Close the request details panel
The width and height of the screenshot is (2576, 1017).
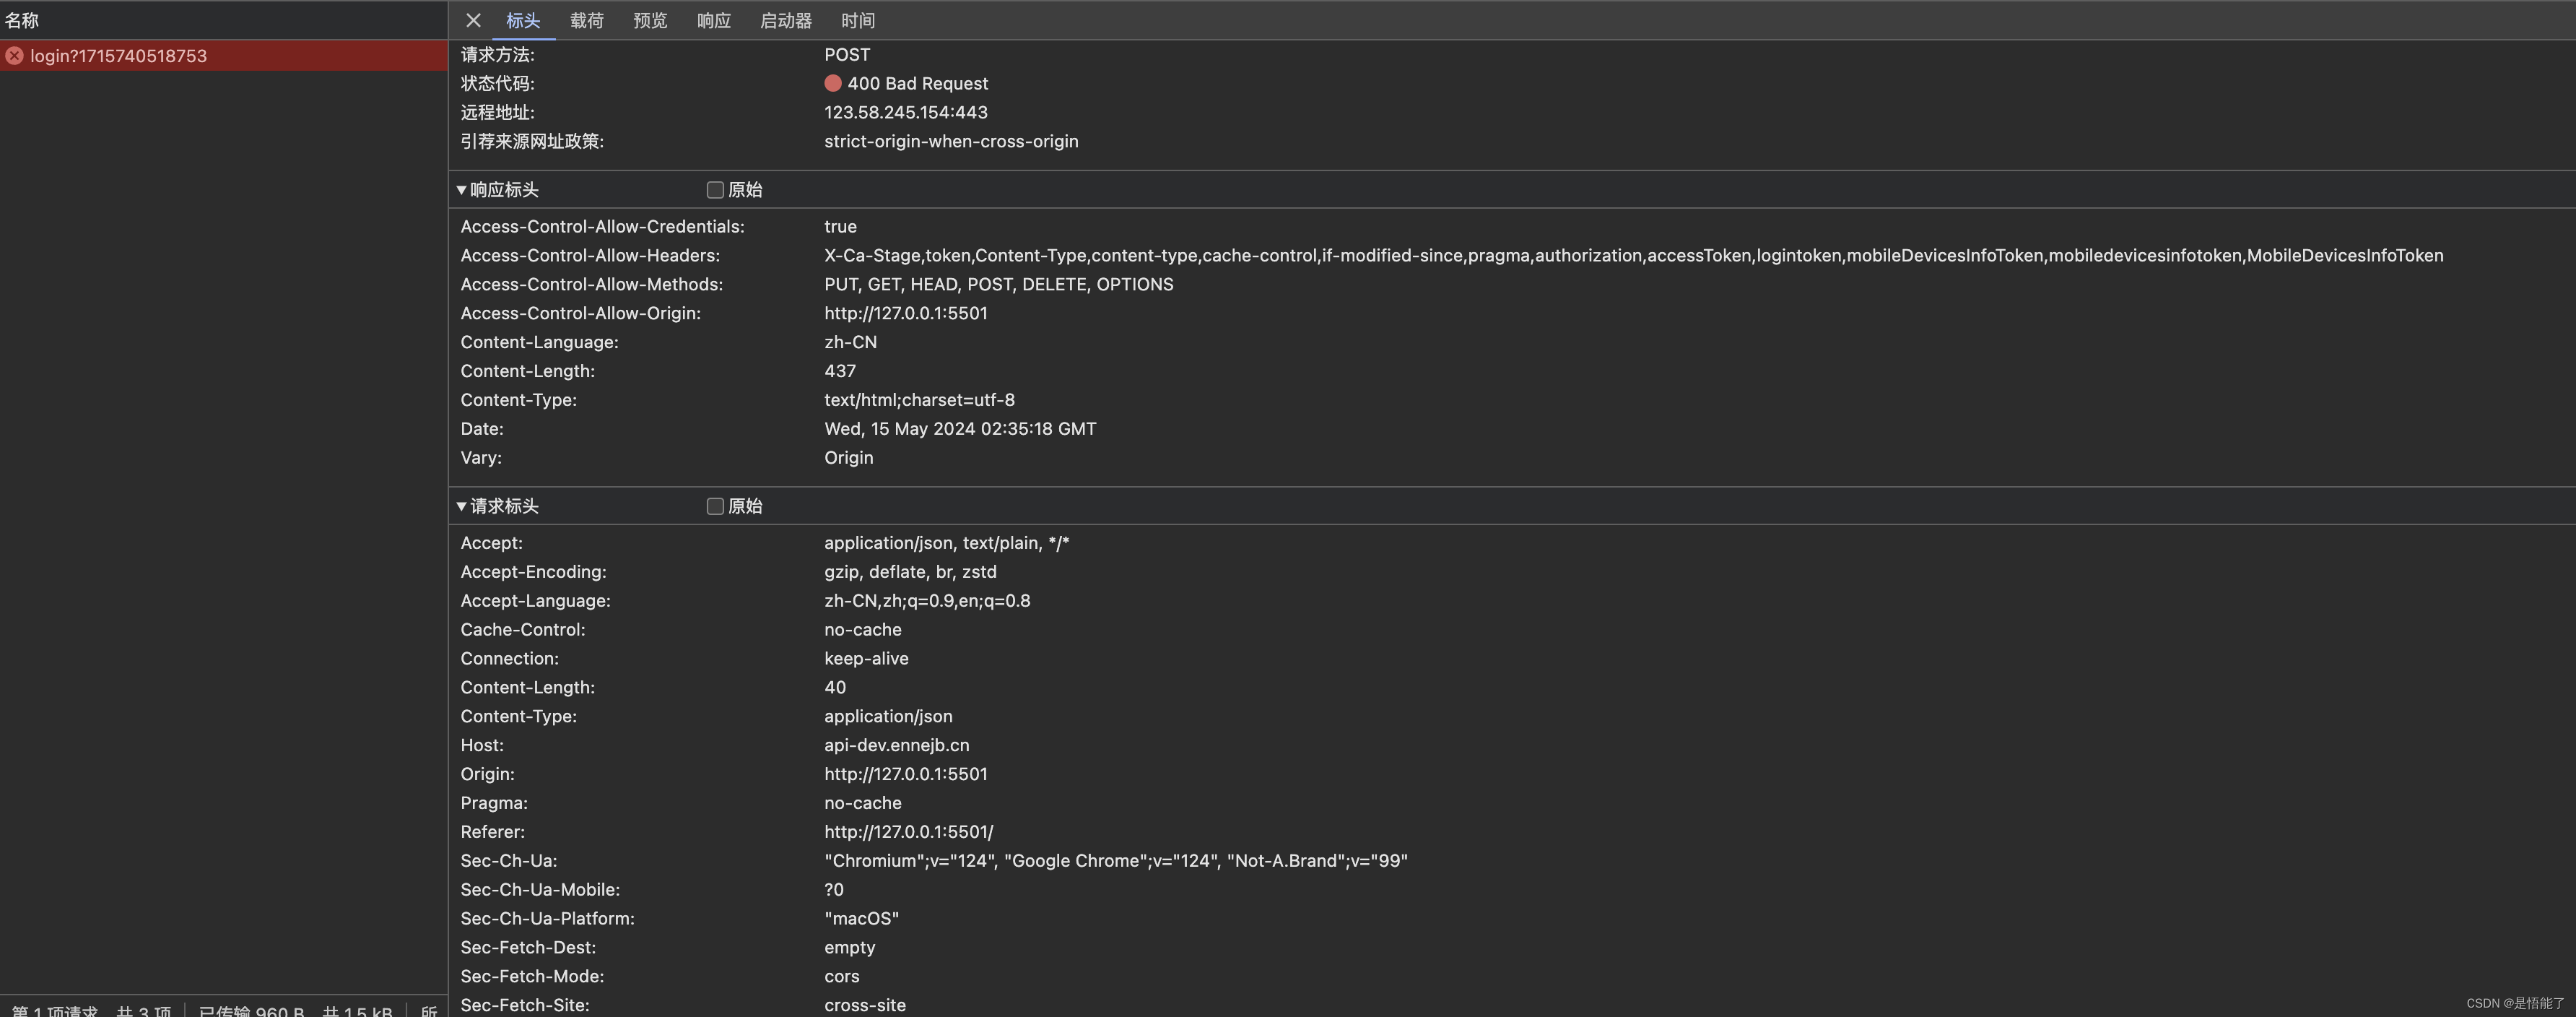tap(473, 20)
